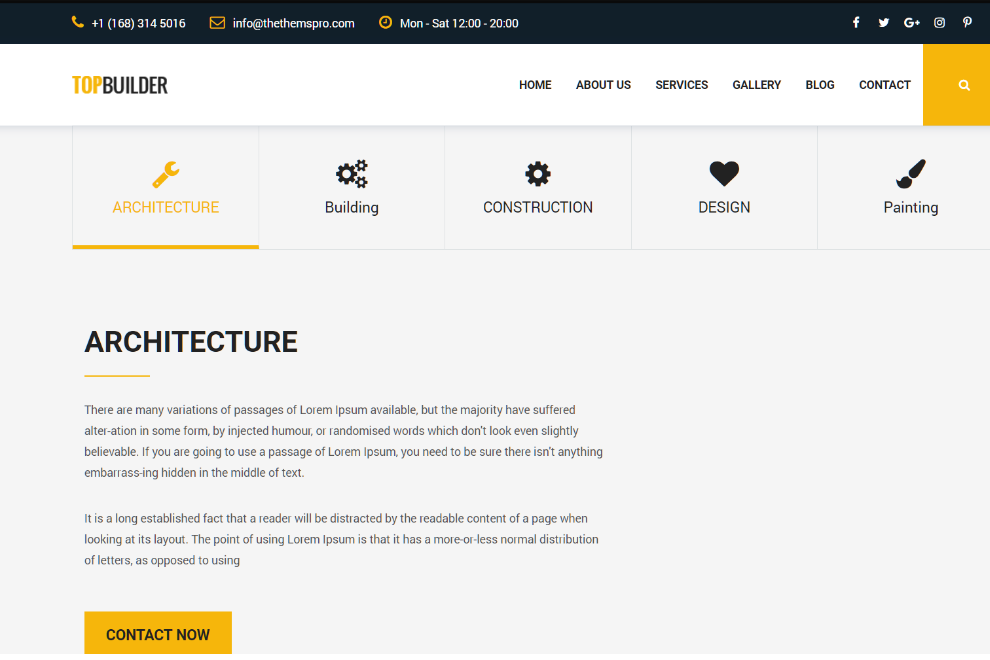The width and height of the screenshot is (990, 660).
Task: Click the heart icon above Design
Action: (724, 174)
